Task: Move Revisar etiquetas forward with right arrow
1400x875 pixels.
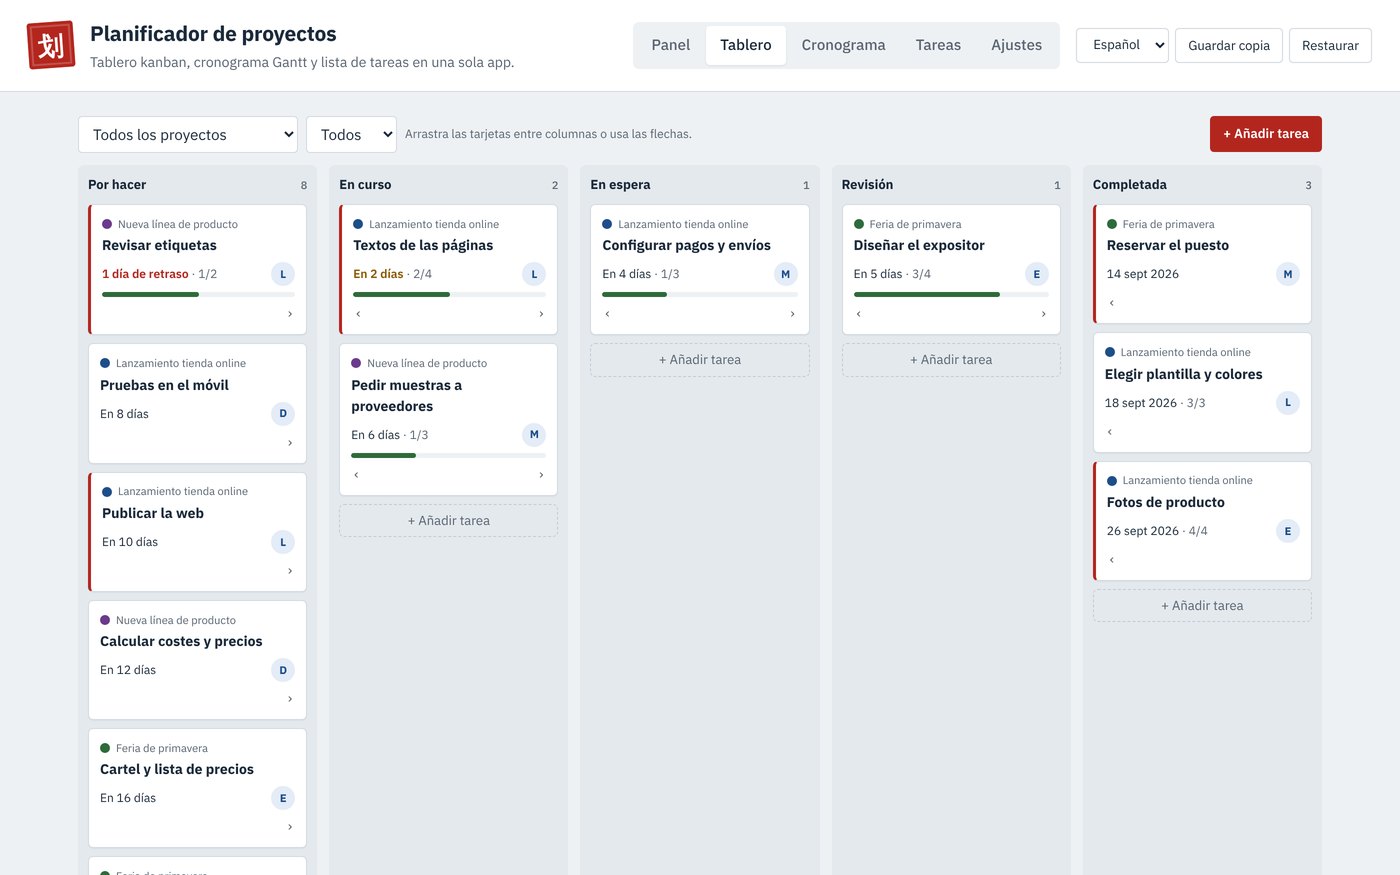Action: click(290, 314)
